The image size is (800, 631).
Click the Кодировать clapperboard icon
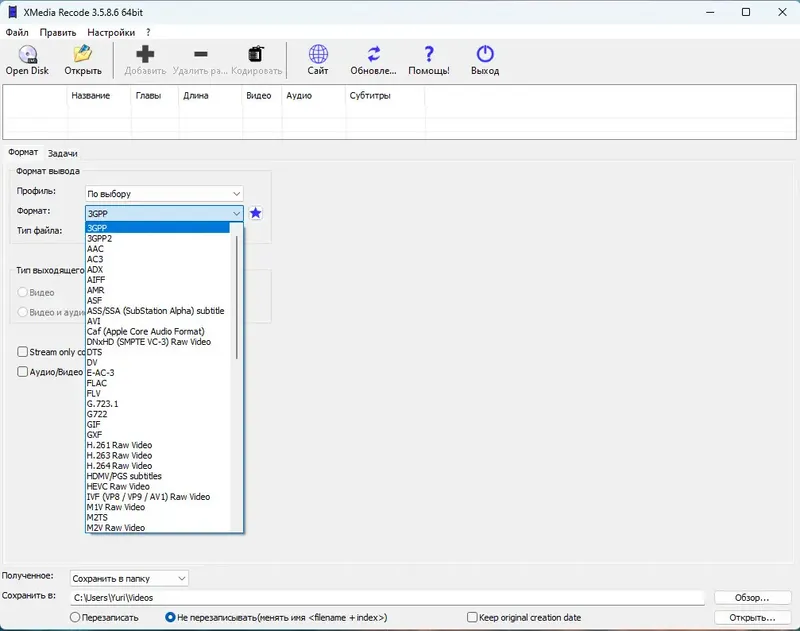pyautogui.click(x=256, y=54)
